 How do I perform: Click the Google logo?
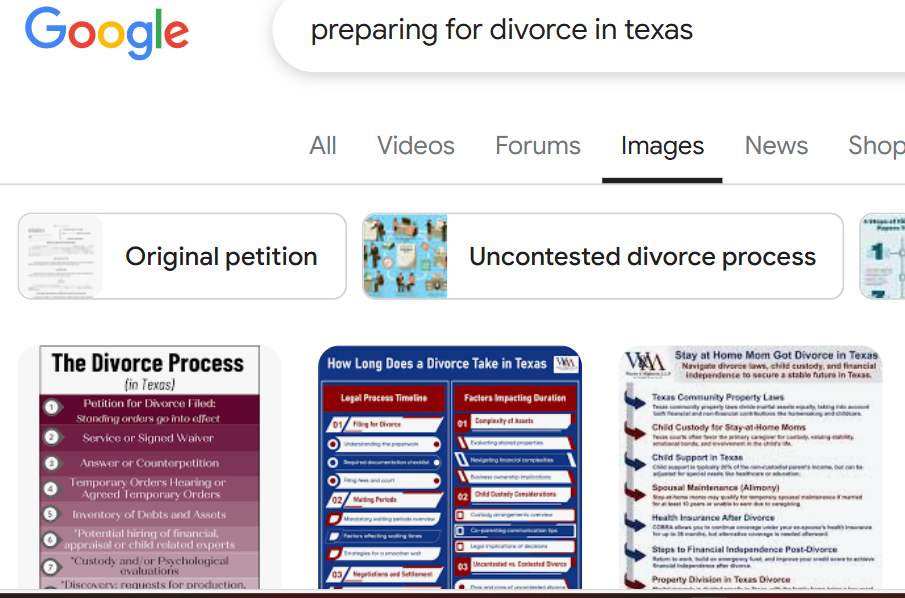[x=107, y=33]
